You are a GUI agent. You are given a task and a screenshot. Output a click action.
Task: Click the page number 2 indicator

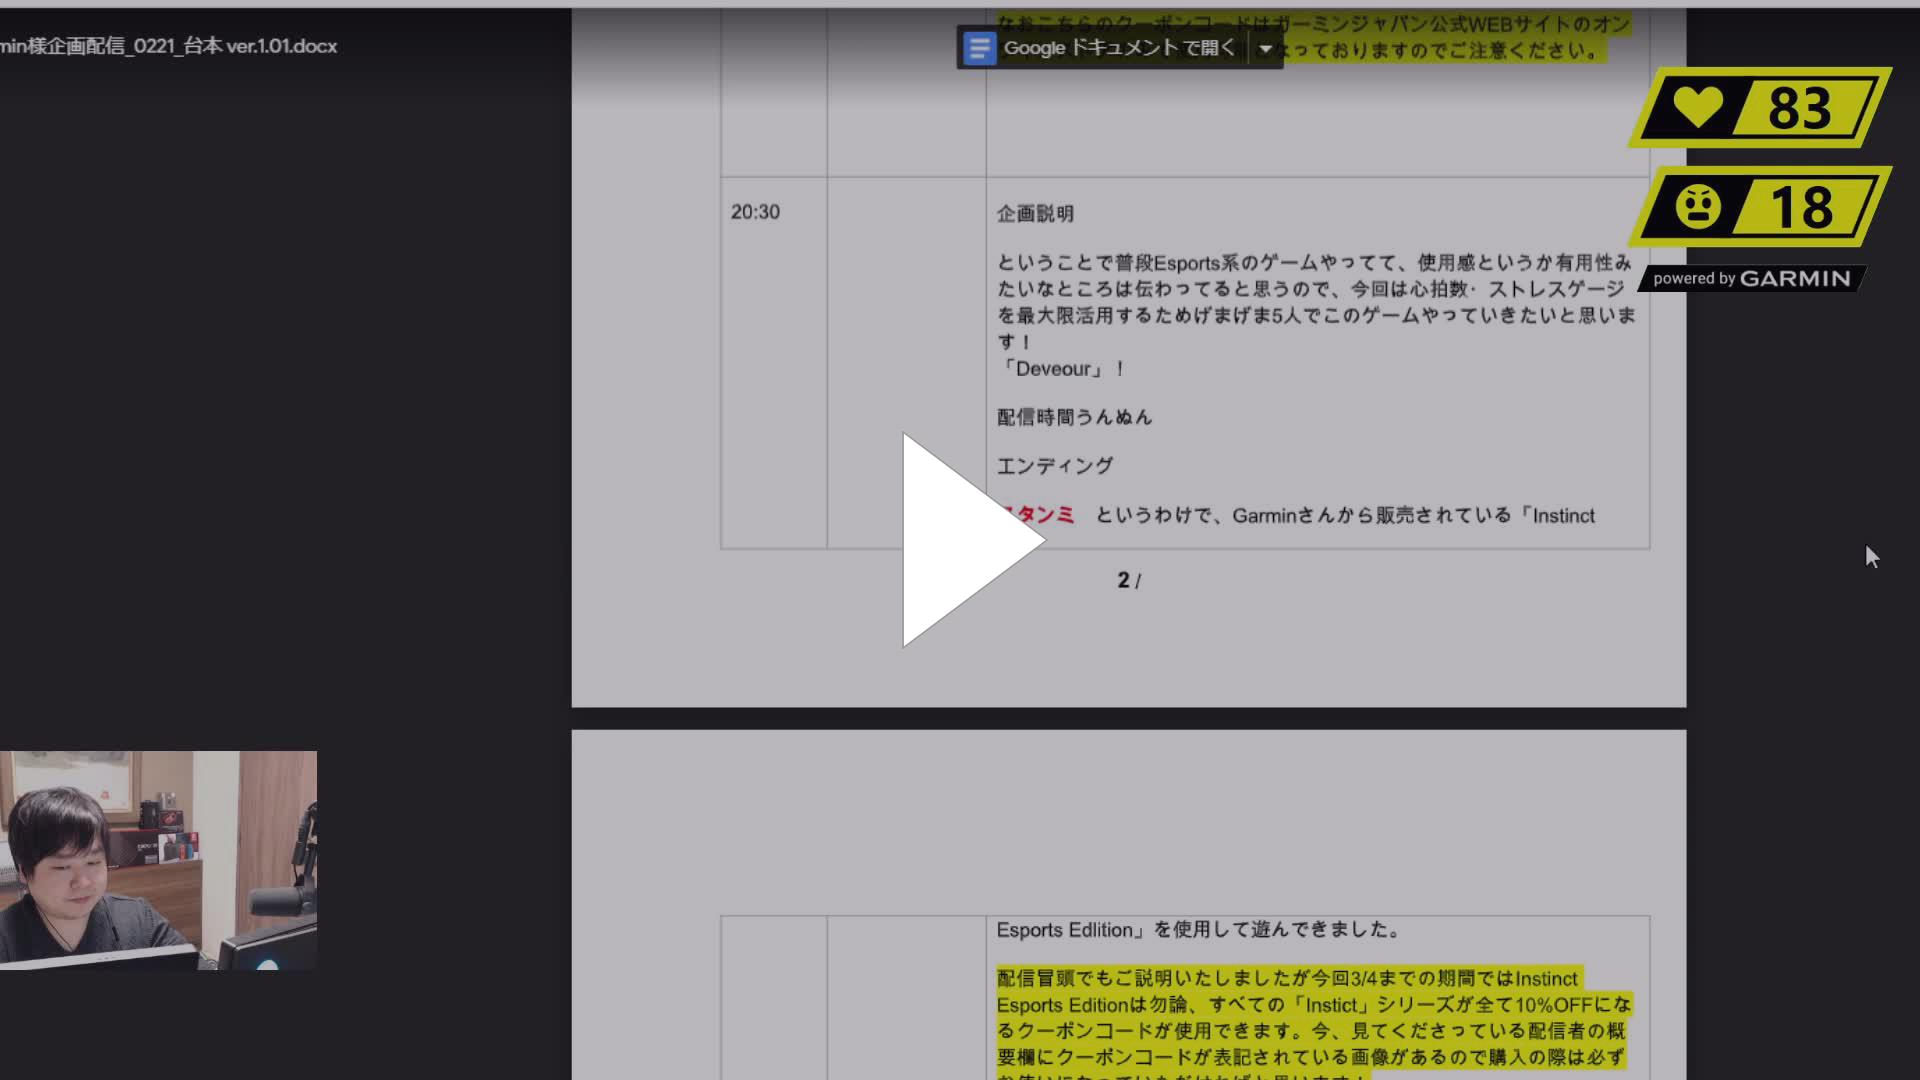pos(1126,579)
